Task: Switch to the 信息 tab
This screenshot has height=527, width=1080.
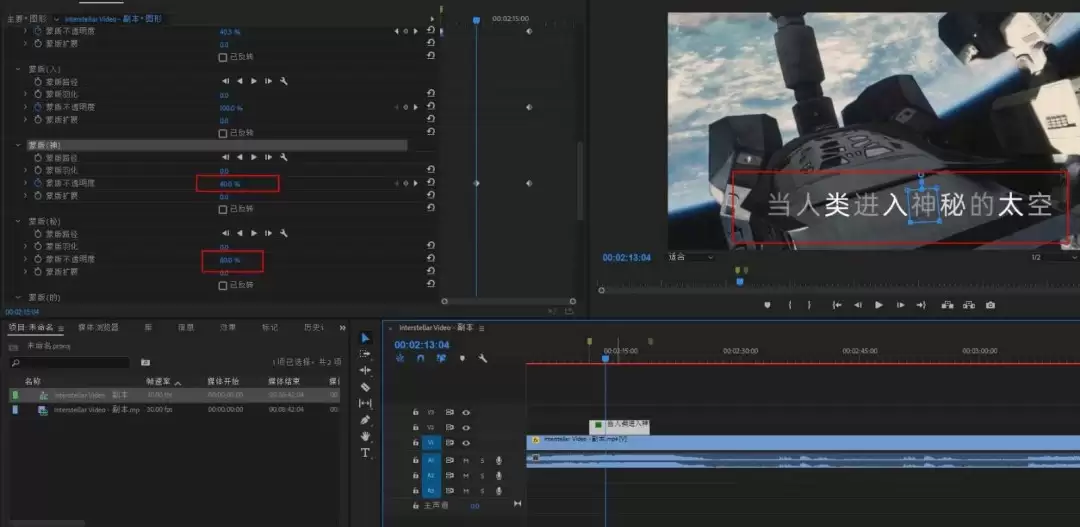Action: click(x=186, y=328)
